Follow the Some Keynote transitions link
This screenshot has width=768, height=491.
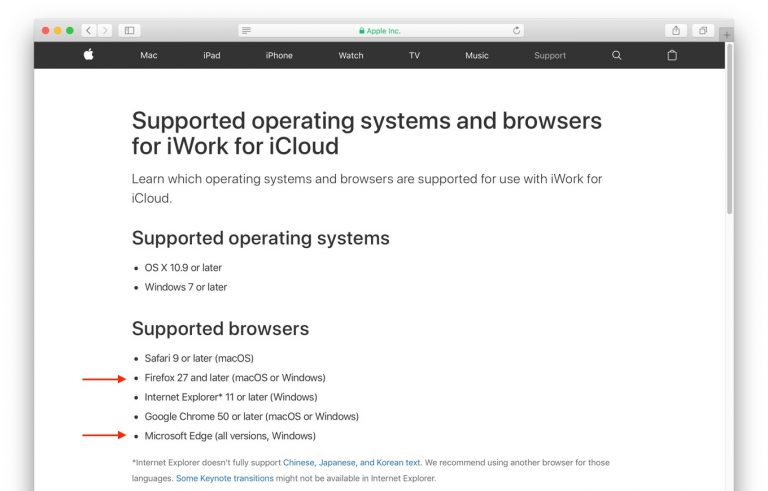tap(225, 478)
